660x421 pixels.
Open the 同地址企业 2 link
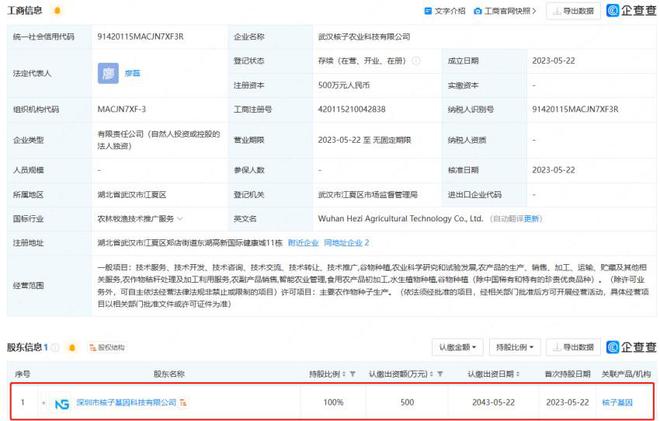coord(346,243)
